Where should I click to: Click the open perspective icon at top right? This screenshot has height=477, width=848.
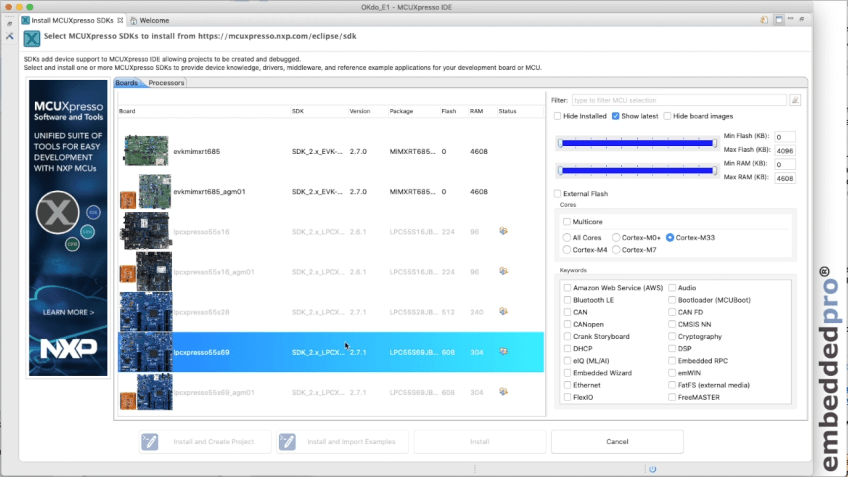(763, 19)
